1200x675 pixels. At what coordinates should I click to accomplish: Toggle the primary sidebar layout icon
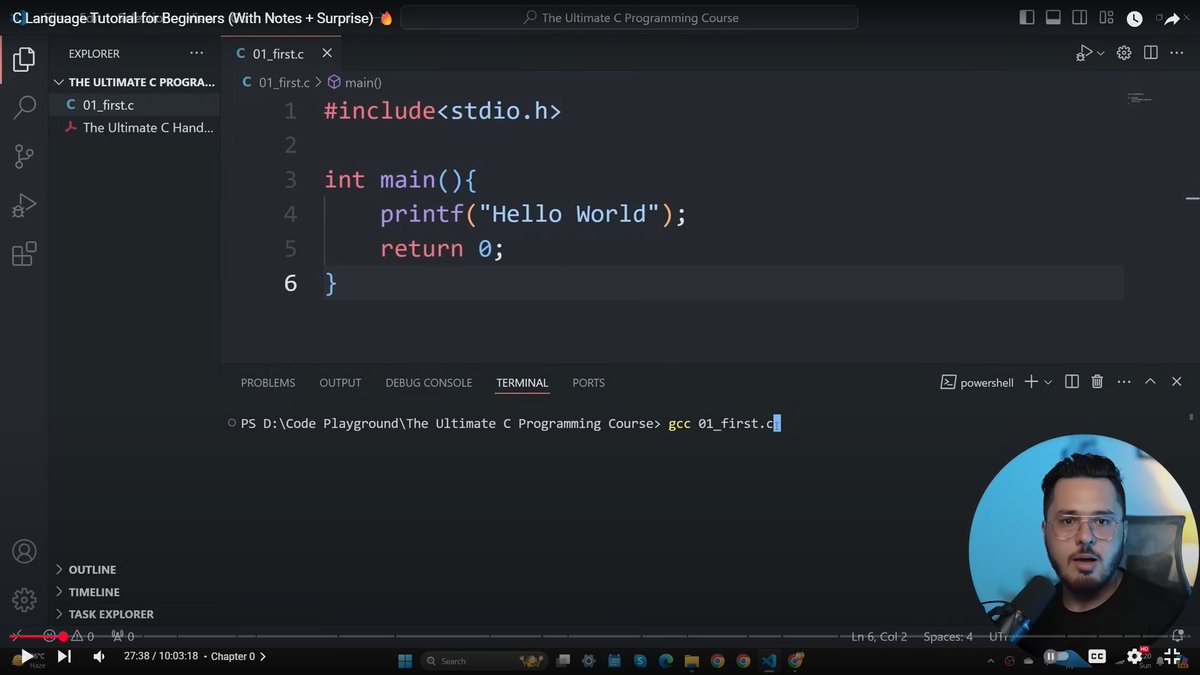click(1027, 18)
